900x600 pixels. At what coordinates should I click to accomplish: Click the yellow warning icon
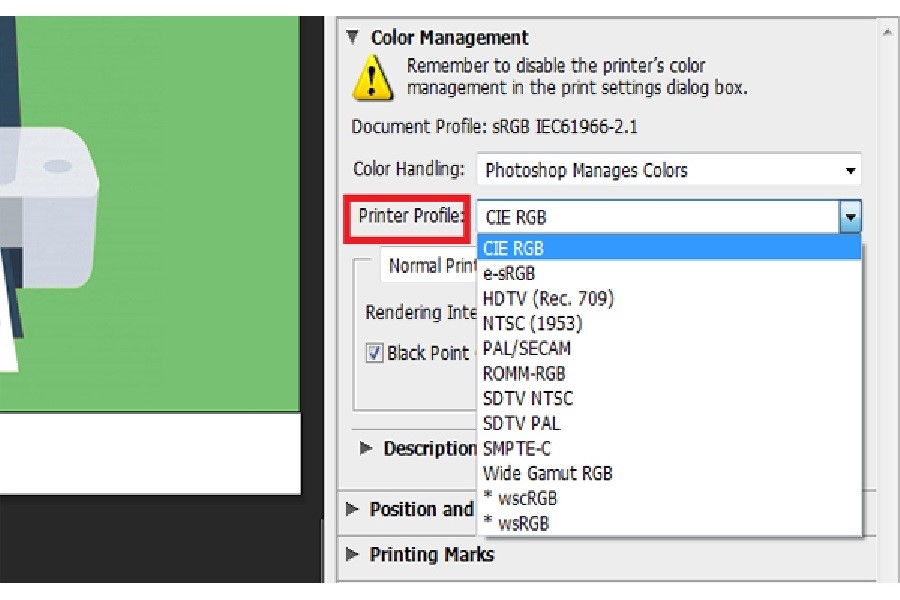point(372,77)
